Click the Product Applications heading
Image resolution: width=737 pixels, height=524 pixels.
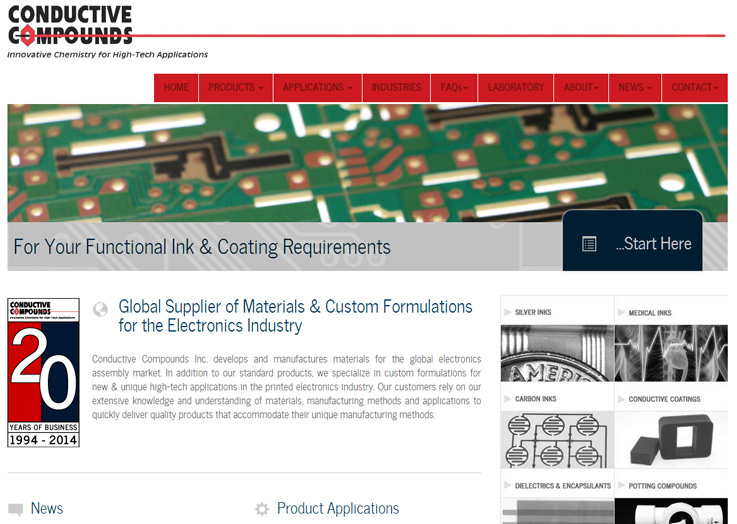(338, 508)
